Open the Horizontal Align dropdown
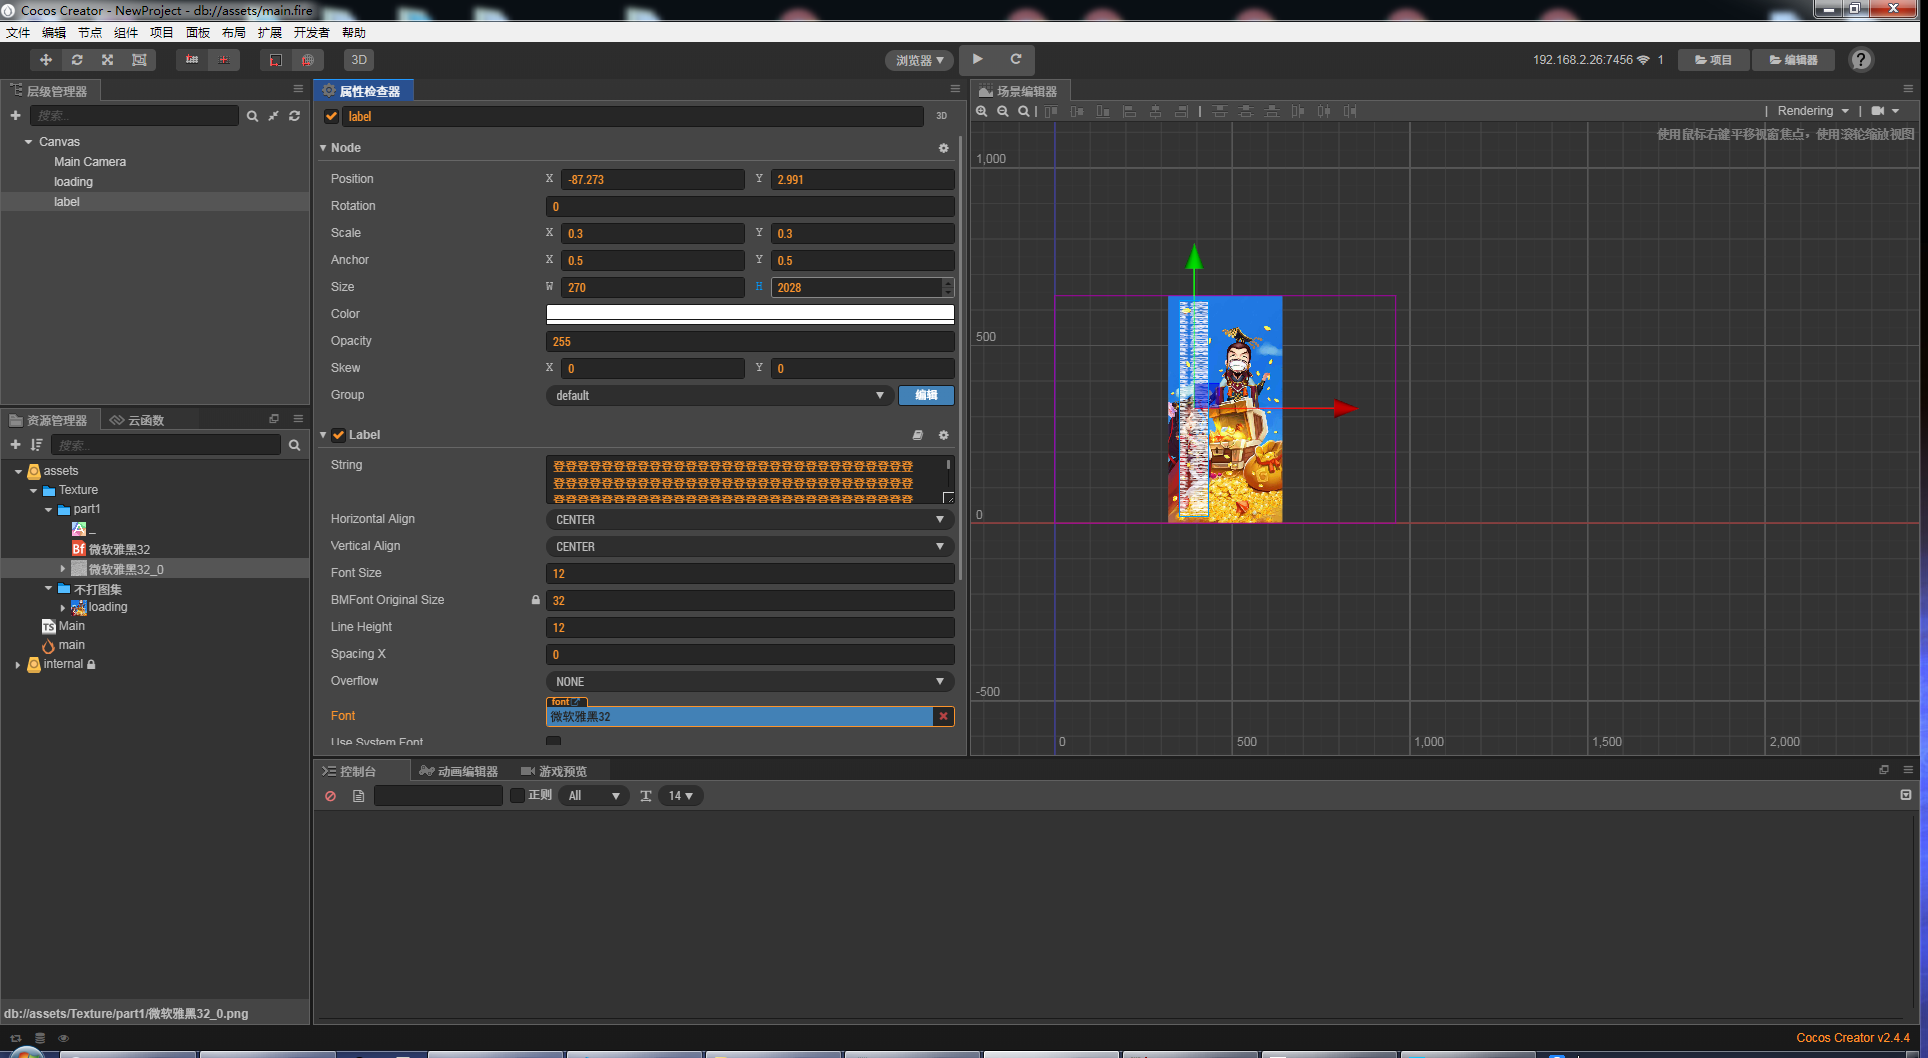 tap(748, 520)
